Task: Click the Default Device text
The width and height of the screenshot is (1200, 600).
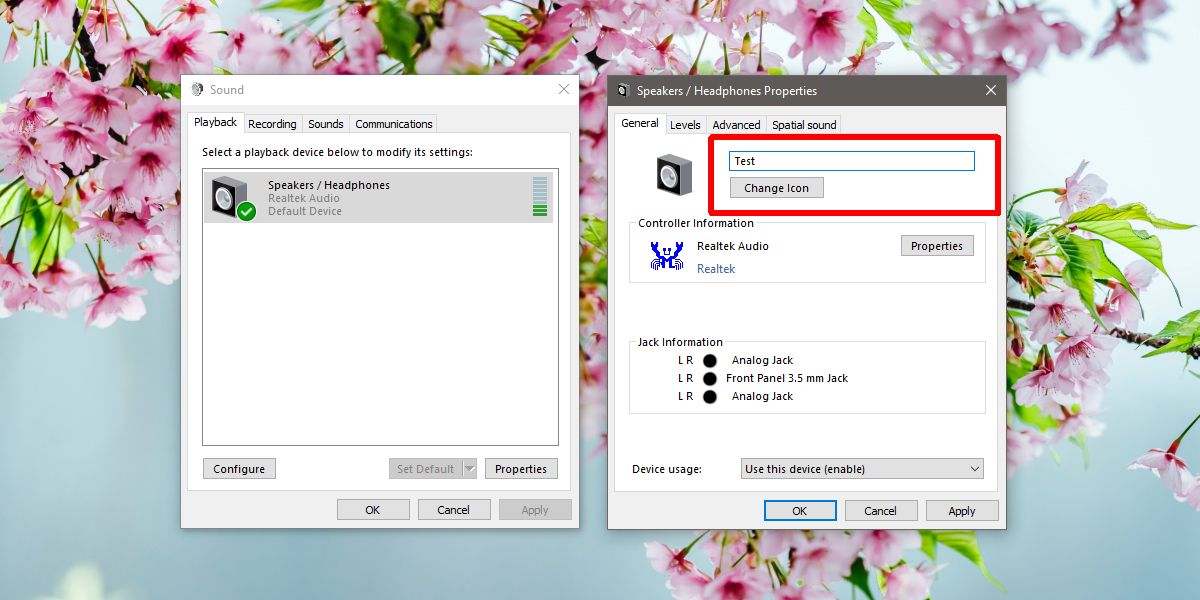Action: [x=305, y=211]
